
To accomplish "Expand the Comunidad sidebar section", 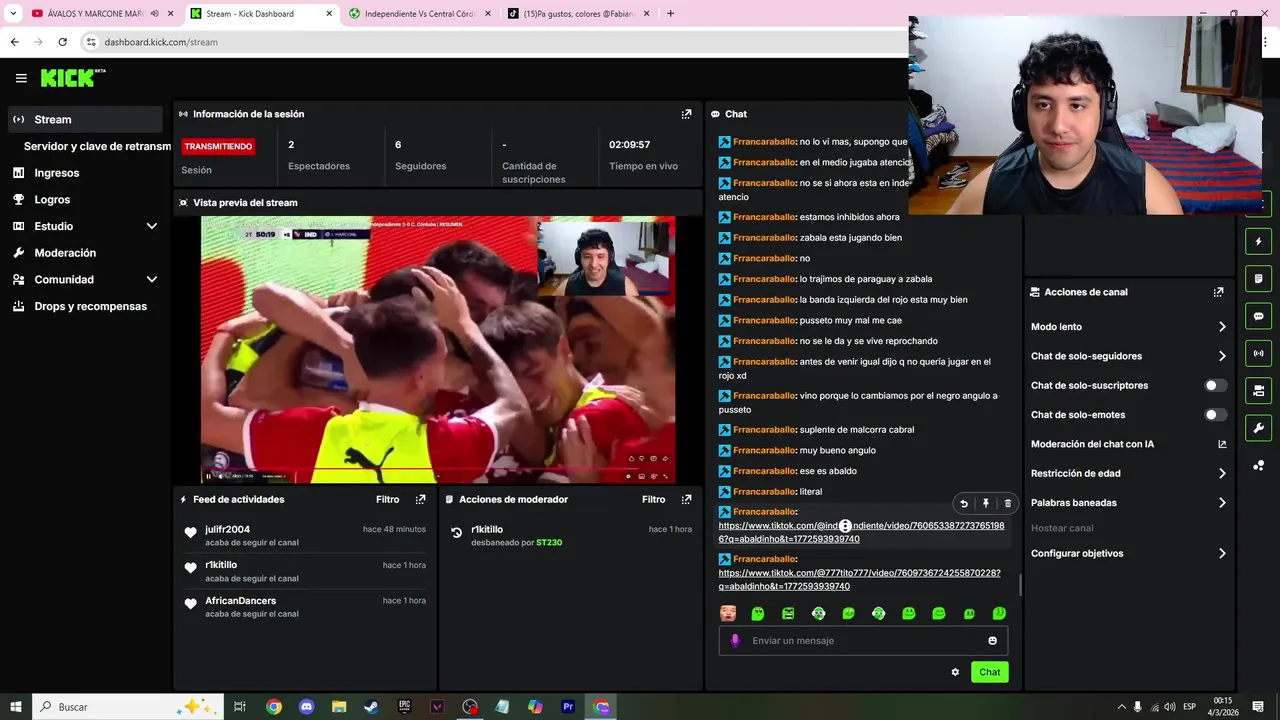I will pos(152,280).
